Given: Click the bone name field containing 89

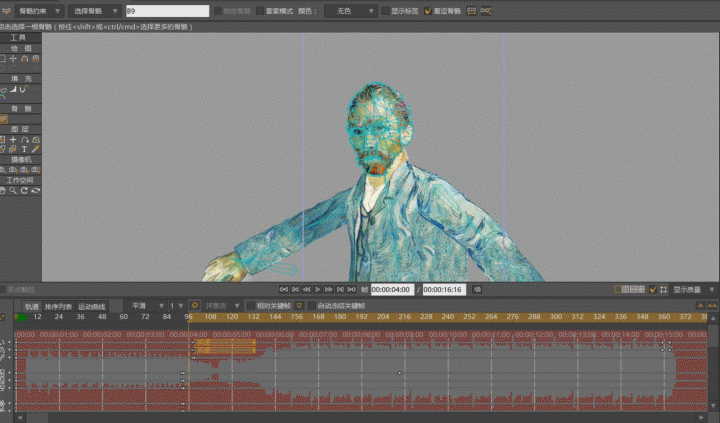Looking at the screenshot, I should (x=167, y=11).
